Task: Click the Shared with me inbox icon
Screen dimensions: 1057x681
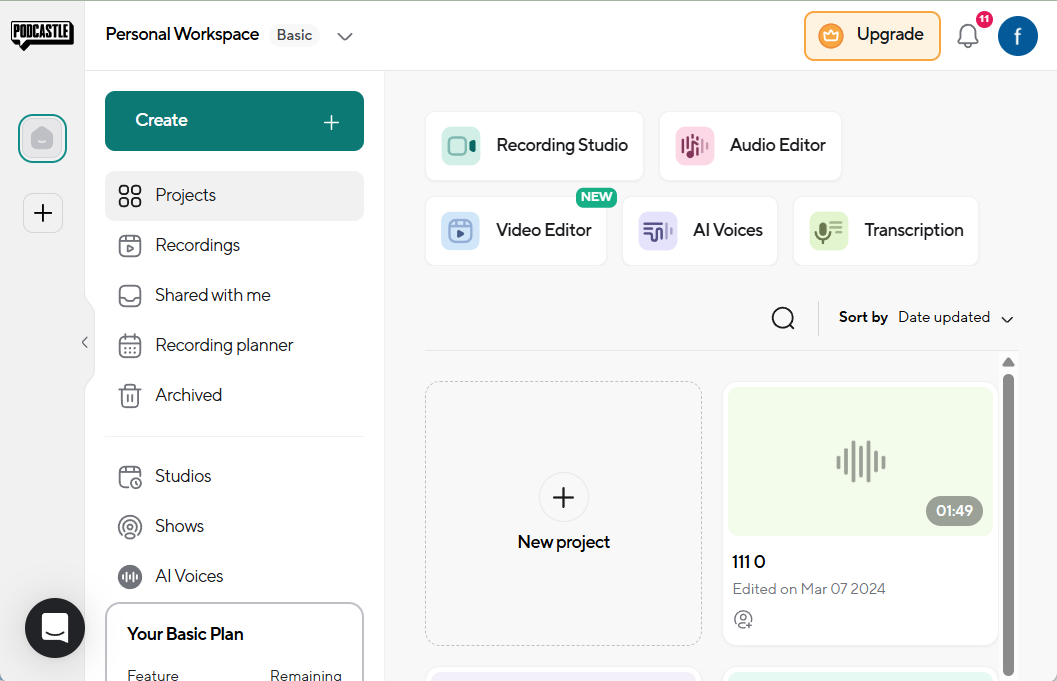Action: 129,295
